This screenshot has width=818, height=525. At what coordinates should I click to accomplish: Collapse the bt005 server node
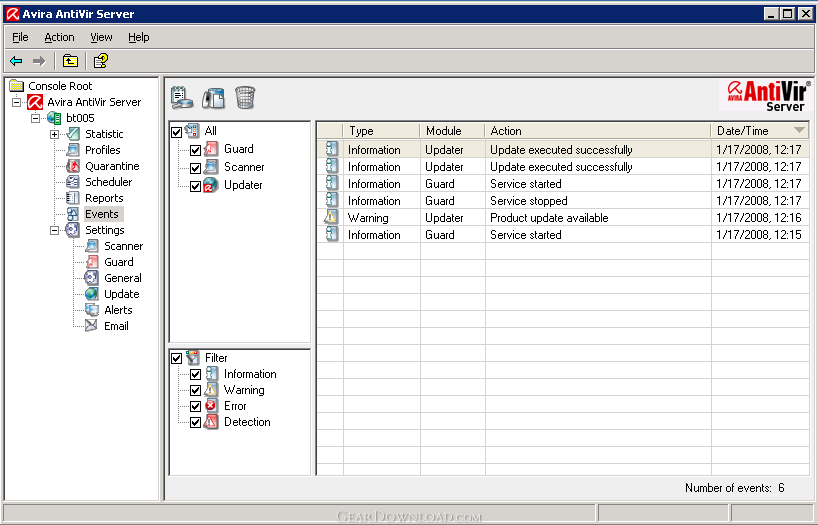[x=36, y=118]
